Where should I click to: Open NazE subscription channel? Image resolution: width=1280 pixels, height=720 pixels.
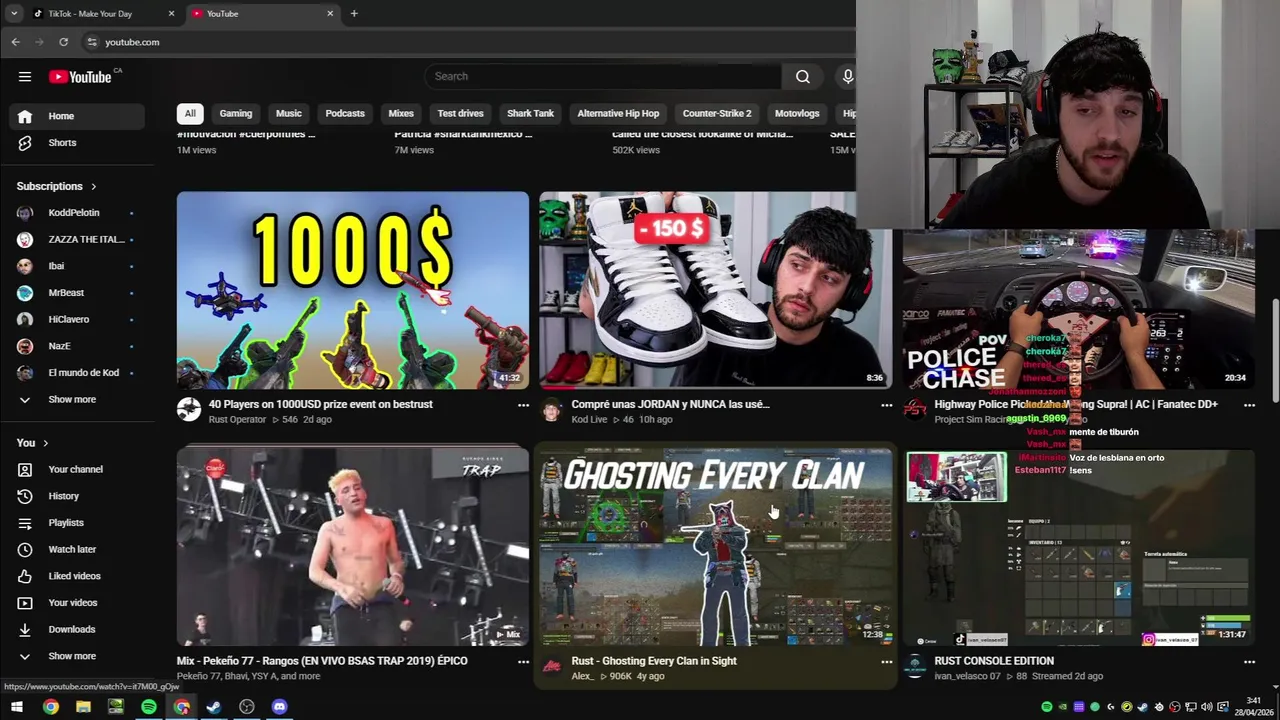click(x=78, y=346)
